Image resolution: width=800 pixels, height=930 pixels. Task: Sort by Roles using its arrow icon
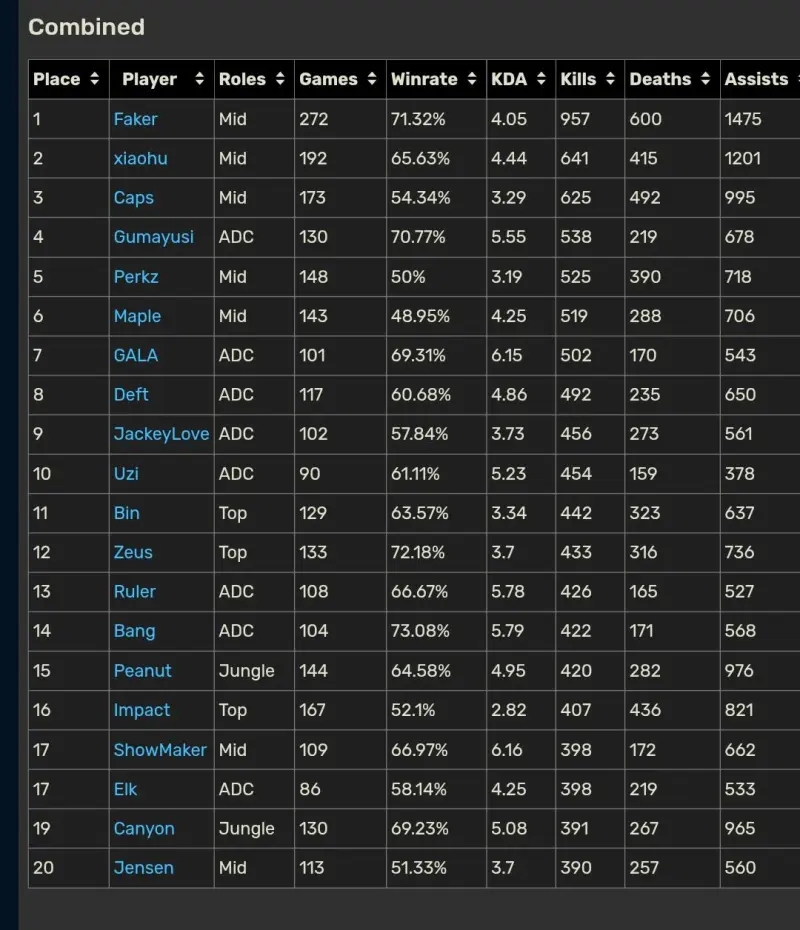pos(280,79)
